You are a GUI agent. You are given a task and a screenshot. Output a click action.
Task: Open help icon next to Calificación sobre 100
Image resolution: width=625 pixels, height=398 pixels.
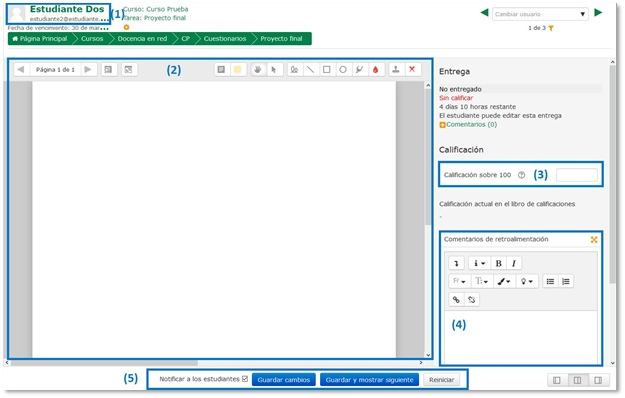521,175
